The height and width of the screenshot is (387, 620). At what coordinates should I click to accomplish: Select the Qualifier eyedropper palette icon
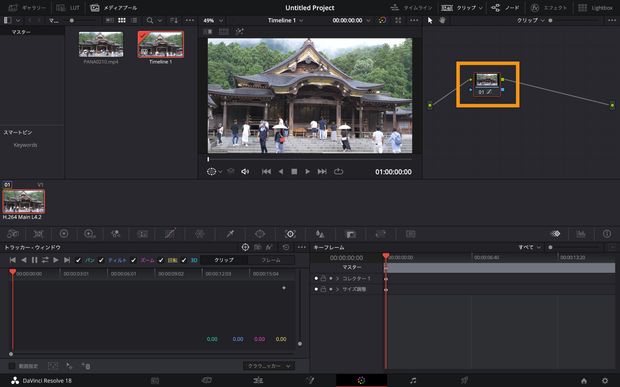coord(230,234)
